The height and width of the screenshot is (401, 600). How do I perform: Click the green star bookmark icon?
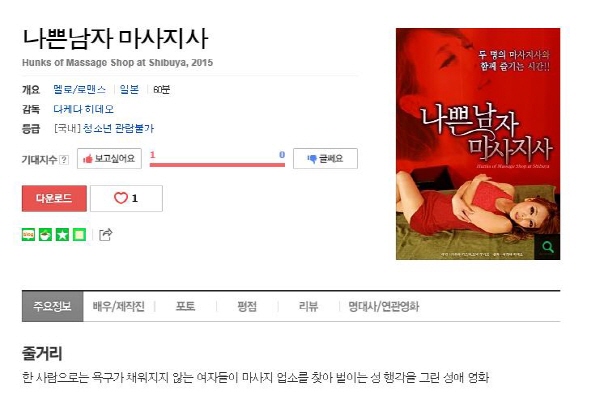(x=62, y=235)
